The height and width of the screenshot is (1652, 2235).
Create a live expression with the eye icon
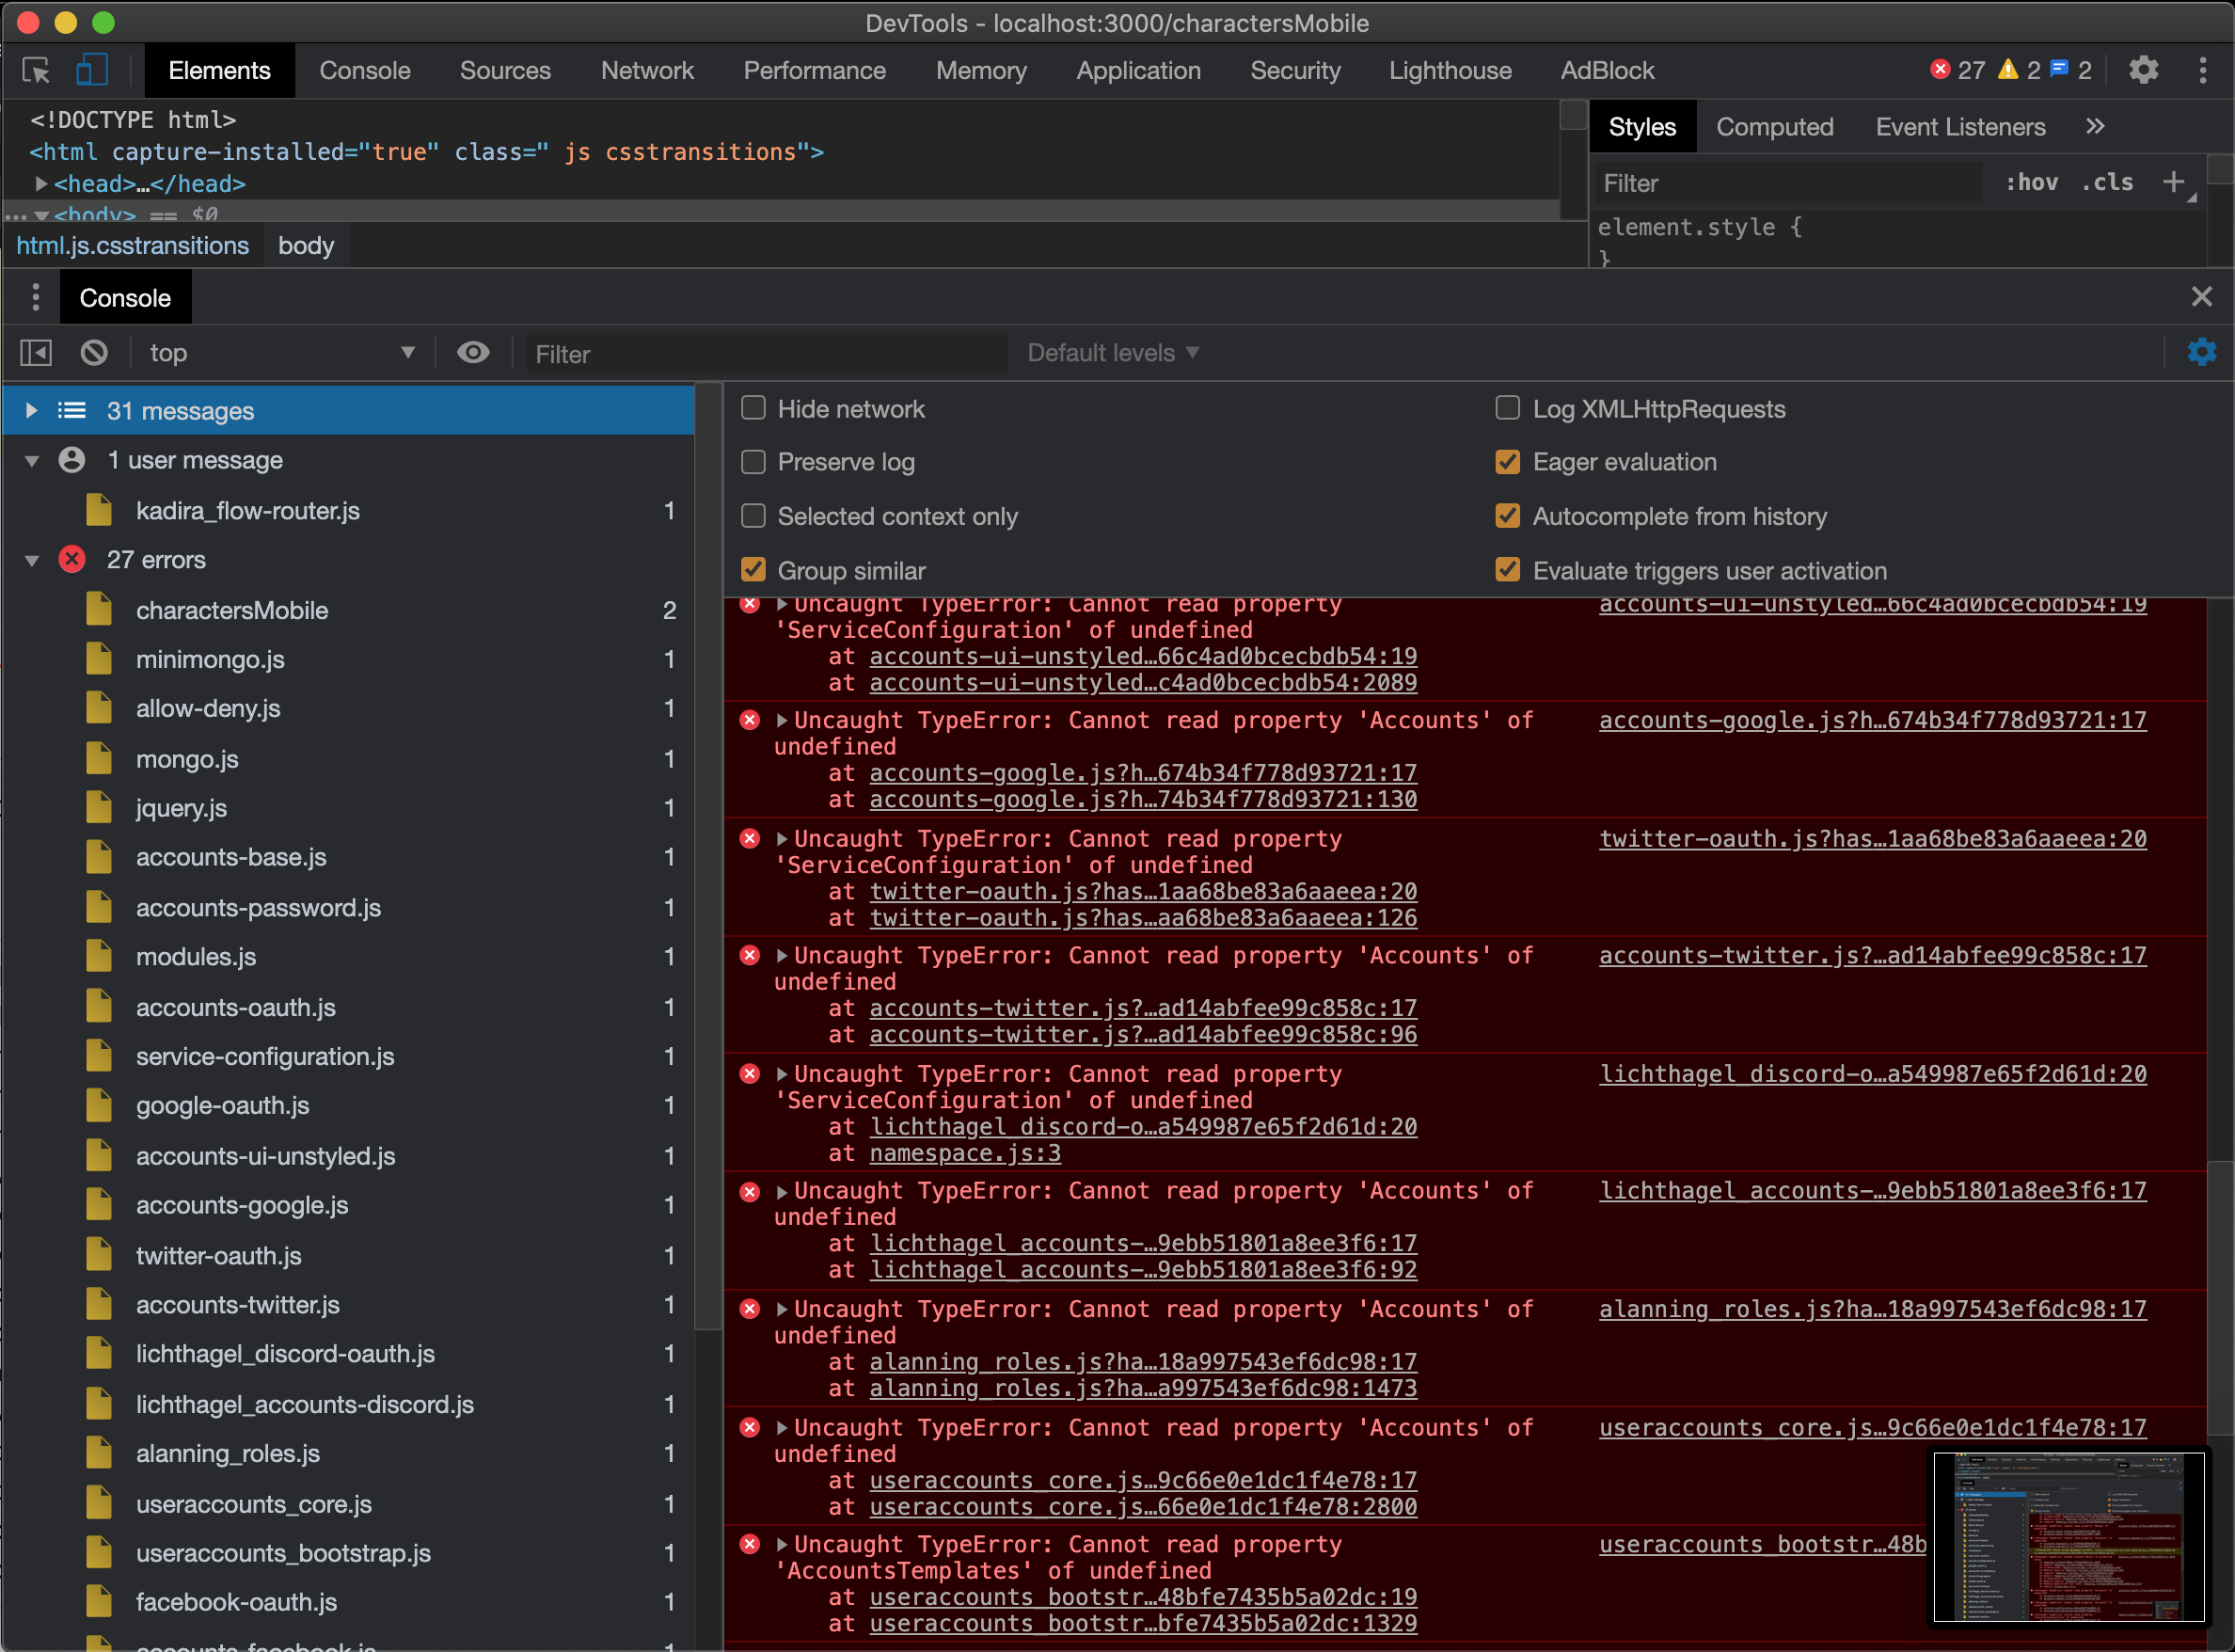(473, 353)
